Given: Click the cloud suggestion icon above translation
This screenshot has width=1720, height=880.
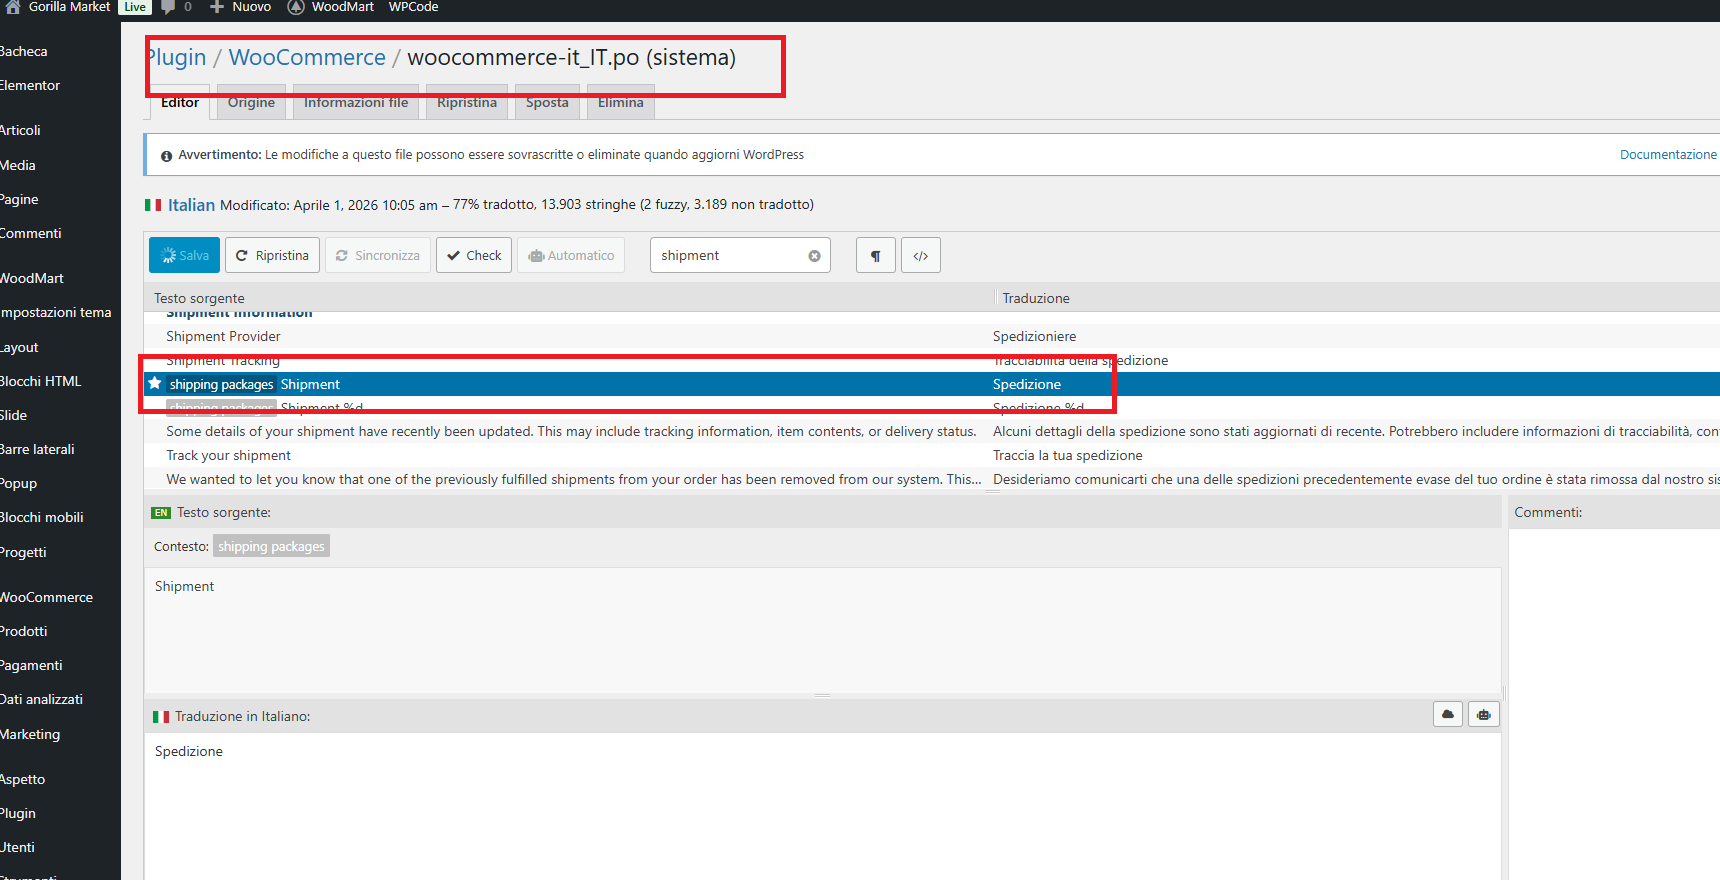Looking at the screenshot, I should [1448, 714].
